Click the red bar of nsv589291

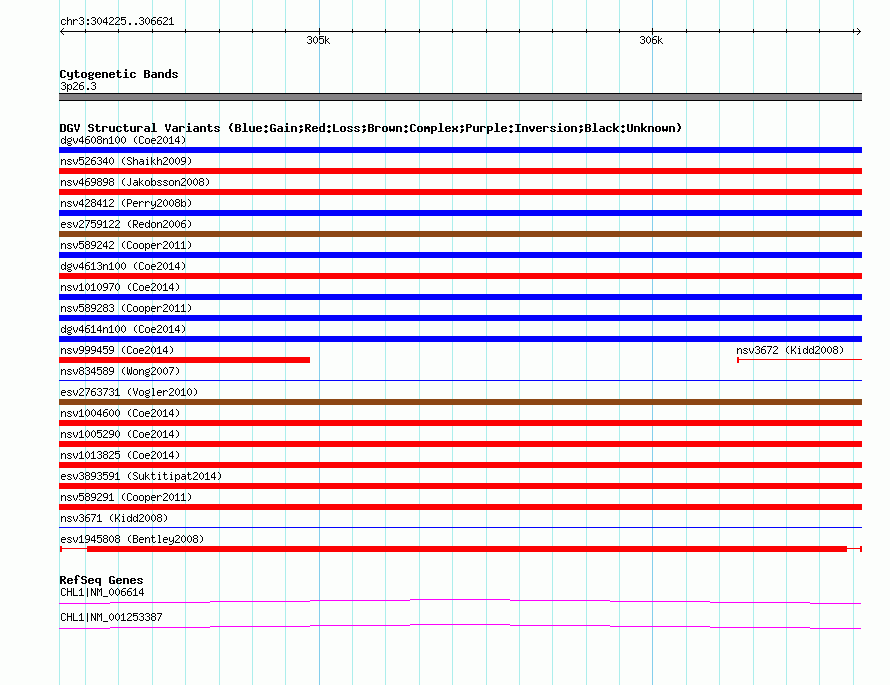[x=460, y=507]
